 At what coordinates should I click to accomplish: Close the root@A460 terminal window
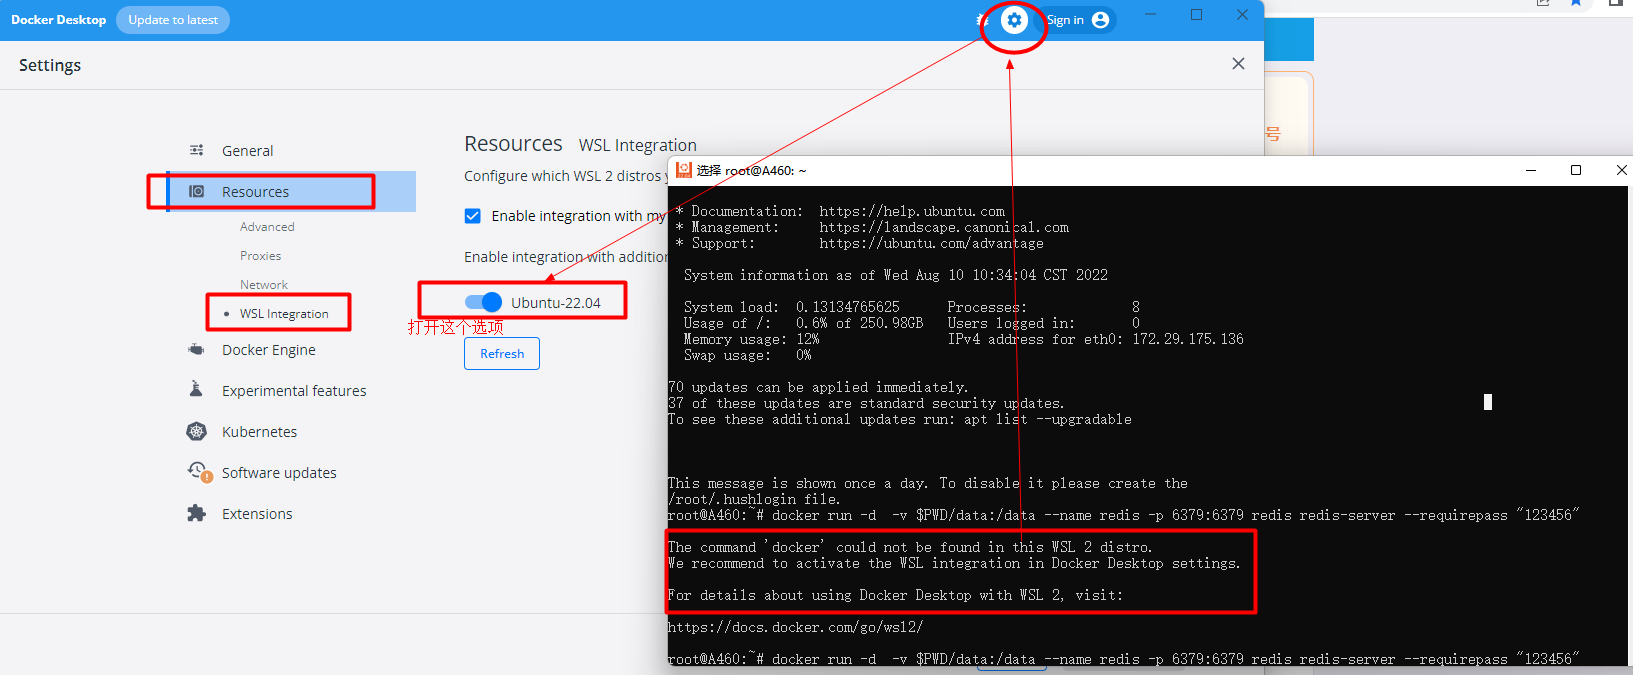1621,170
